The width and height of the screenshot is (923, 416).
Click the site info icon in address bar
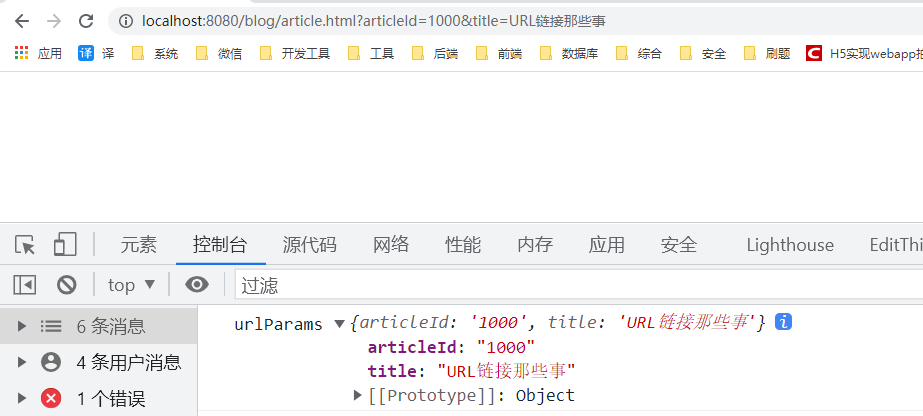click(126, 22)
